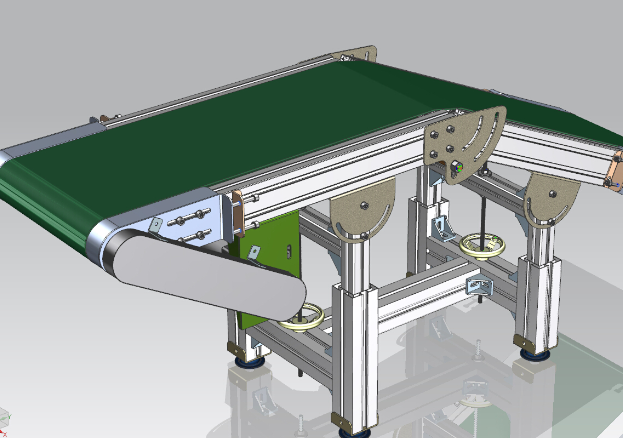Select the horizontal cross beam joining the legs
Viewport: 623px width, 438px height.
click(429, 298)
